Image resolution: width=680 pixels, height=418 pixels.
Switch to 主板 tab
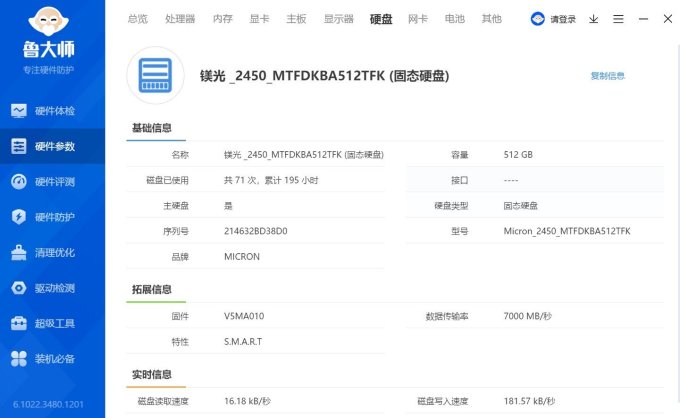tap(297, 19)
